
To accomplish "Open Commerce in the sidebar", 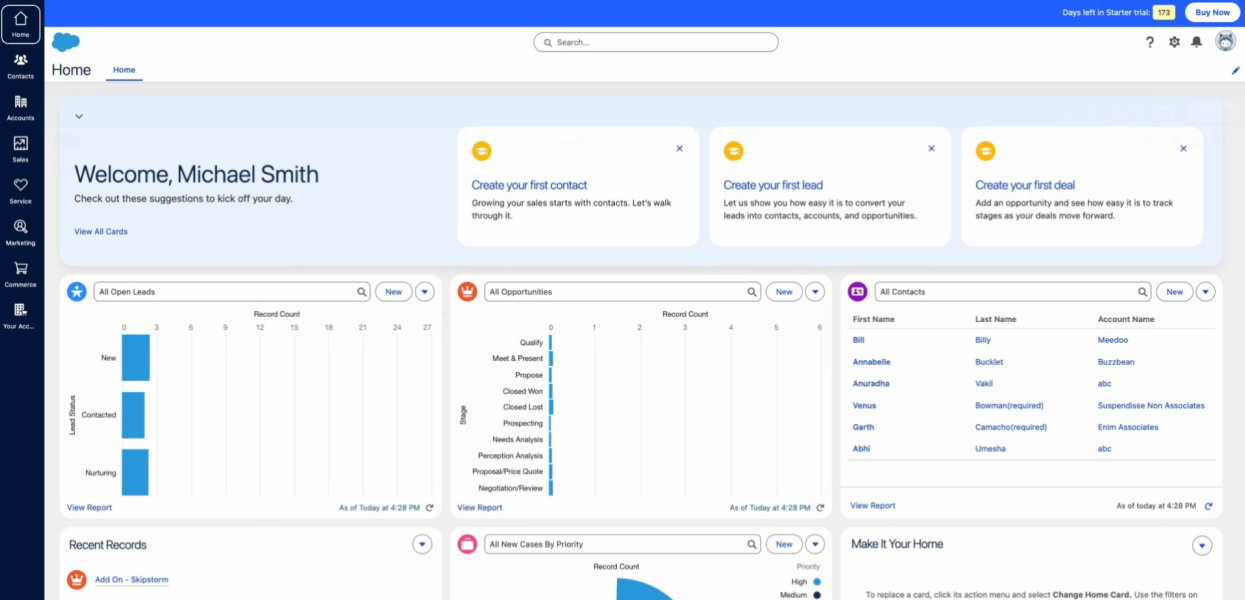I will [x=21, y=274].
